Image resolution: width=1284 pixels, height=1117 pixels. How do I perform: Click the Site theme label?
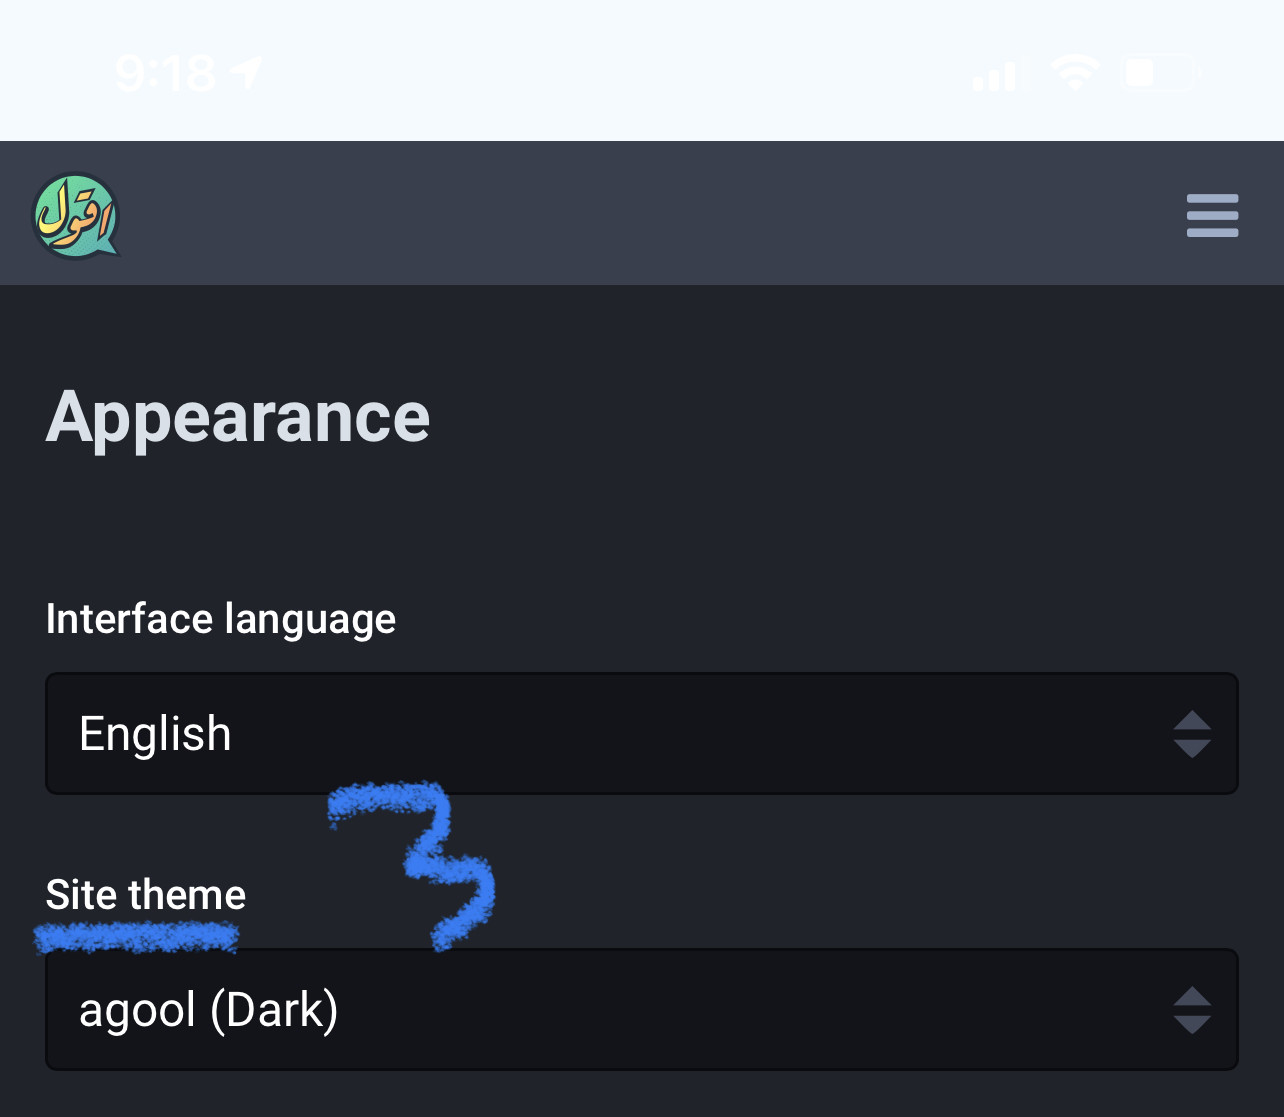pyautogui.click(x=146, y=895)
